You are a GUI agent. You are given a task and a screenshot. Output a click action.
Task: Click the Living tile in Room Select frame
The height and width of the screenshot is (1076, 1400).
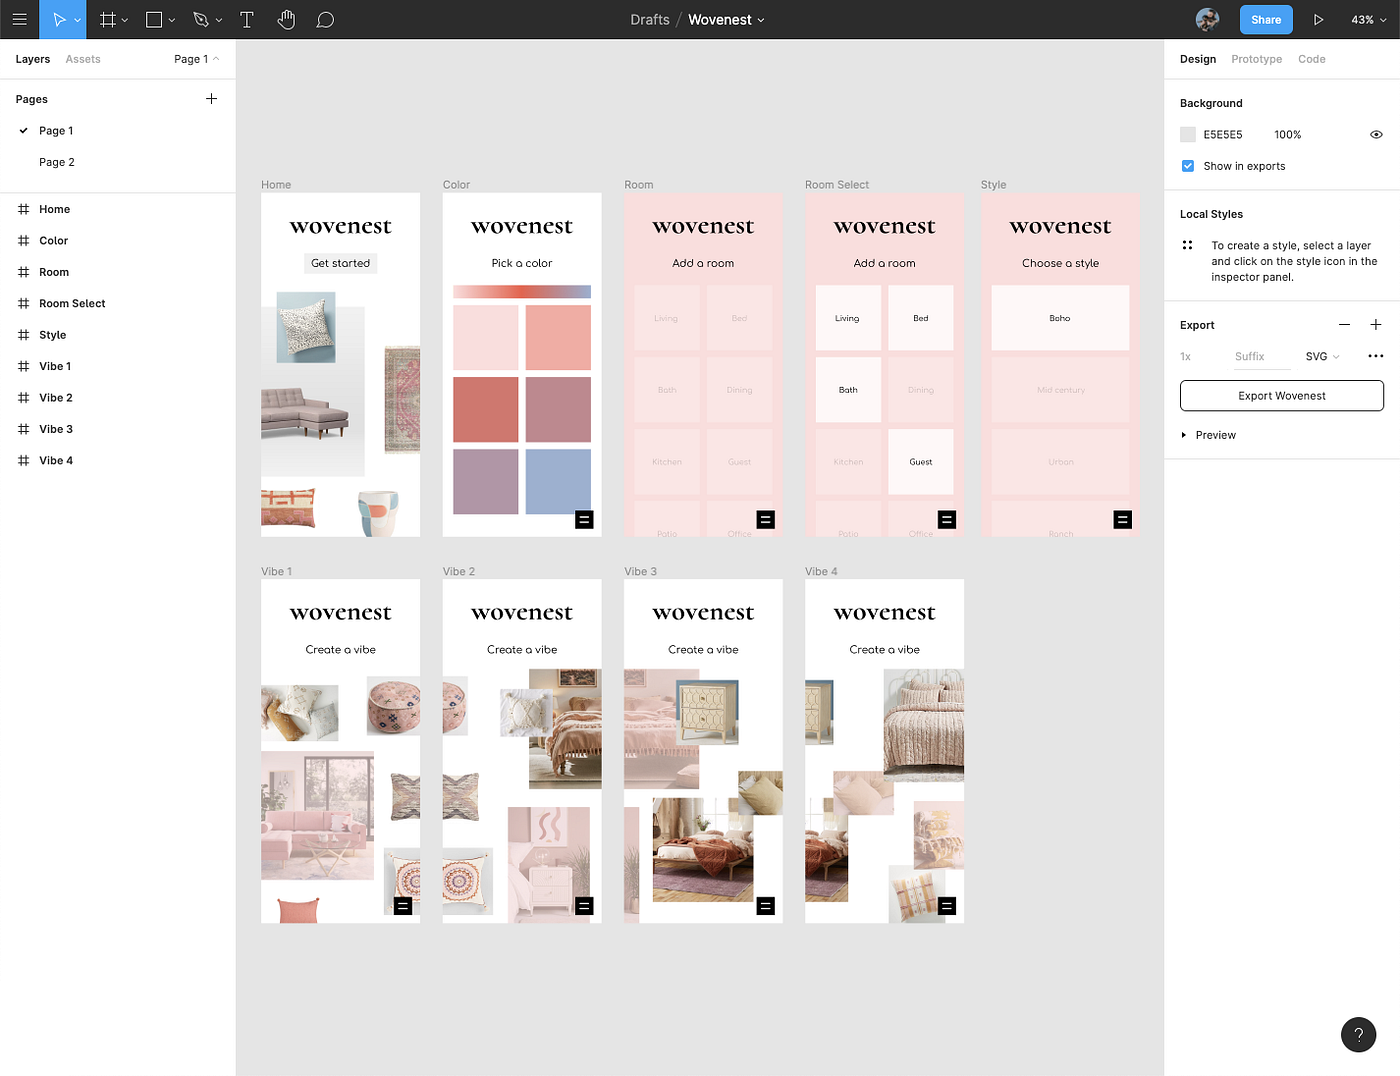click(x=848, y=318)
